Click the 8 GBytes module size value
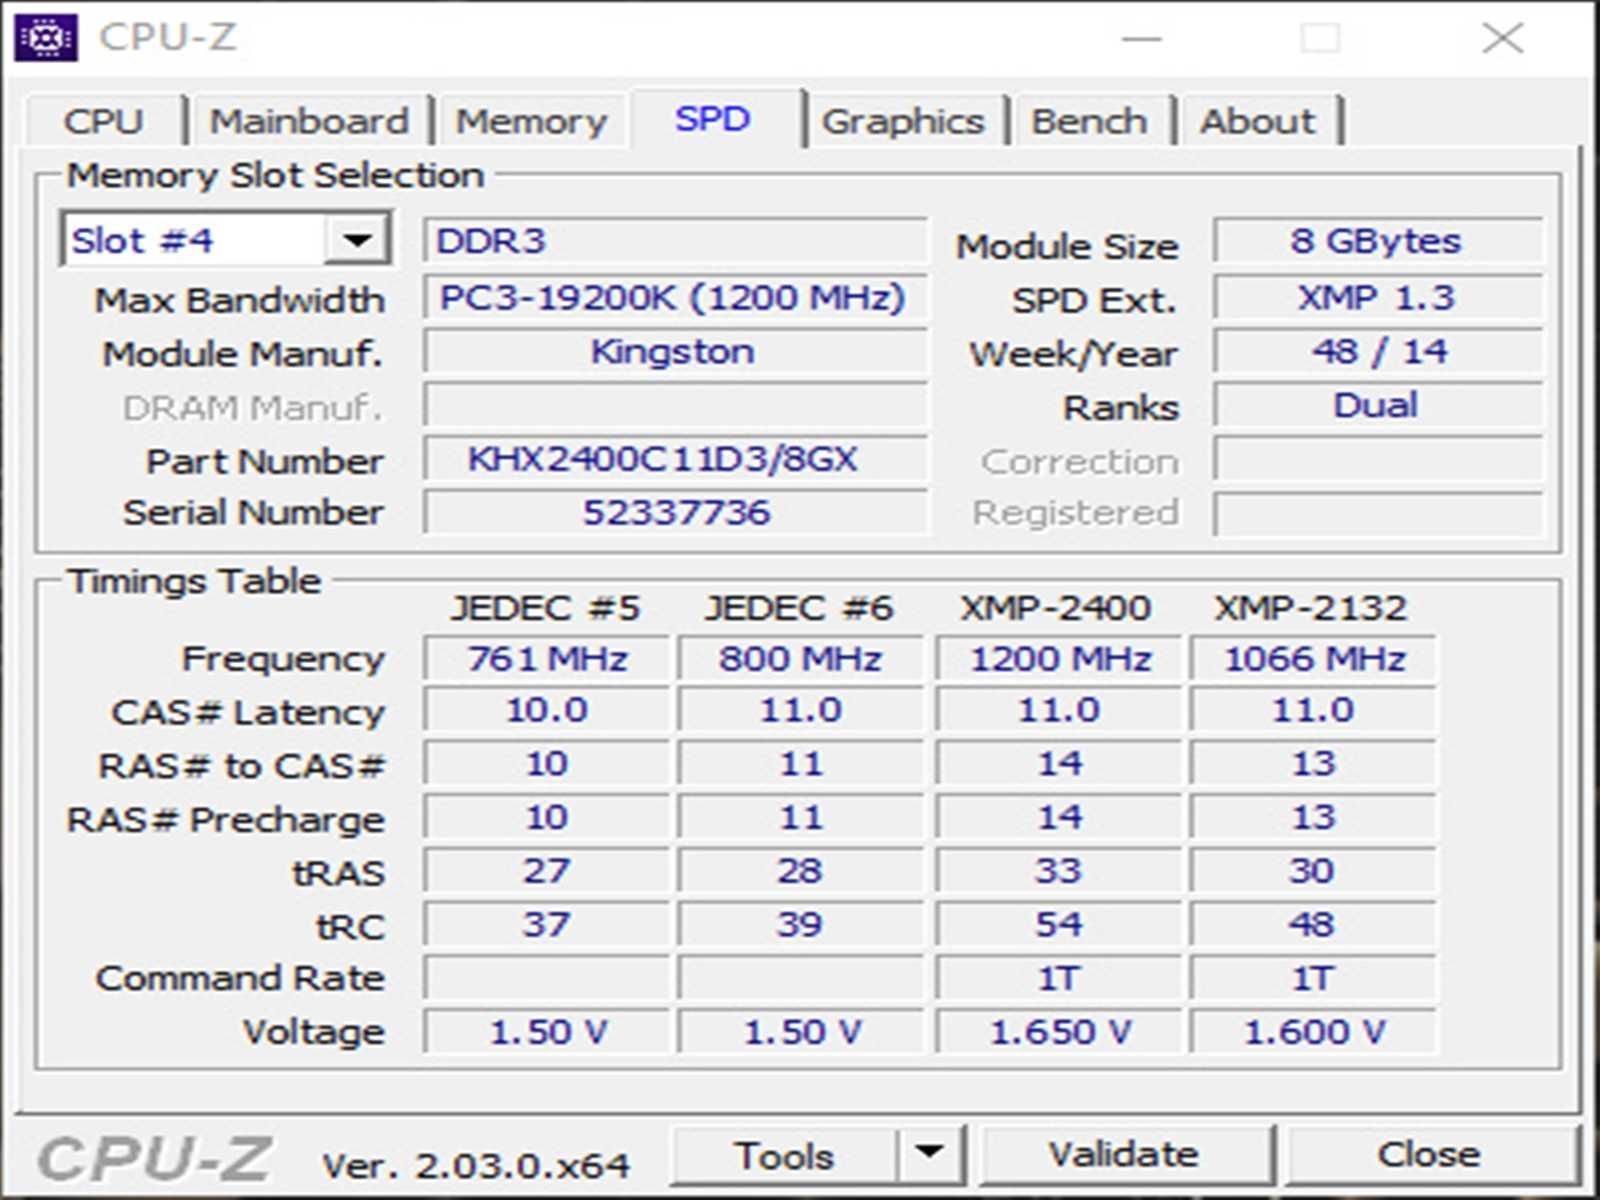Image resolution: width=1600 pixels, height=1200 pixels. [1378, 241]
